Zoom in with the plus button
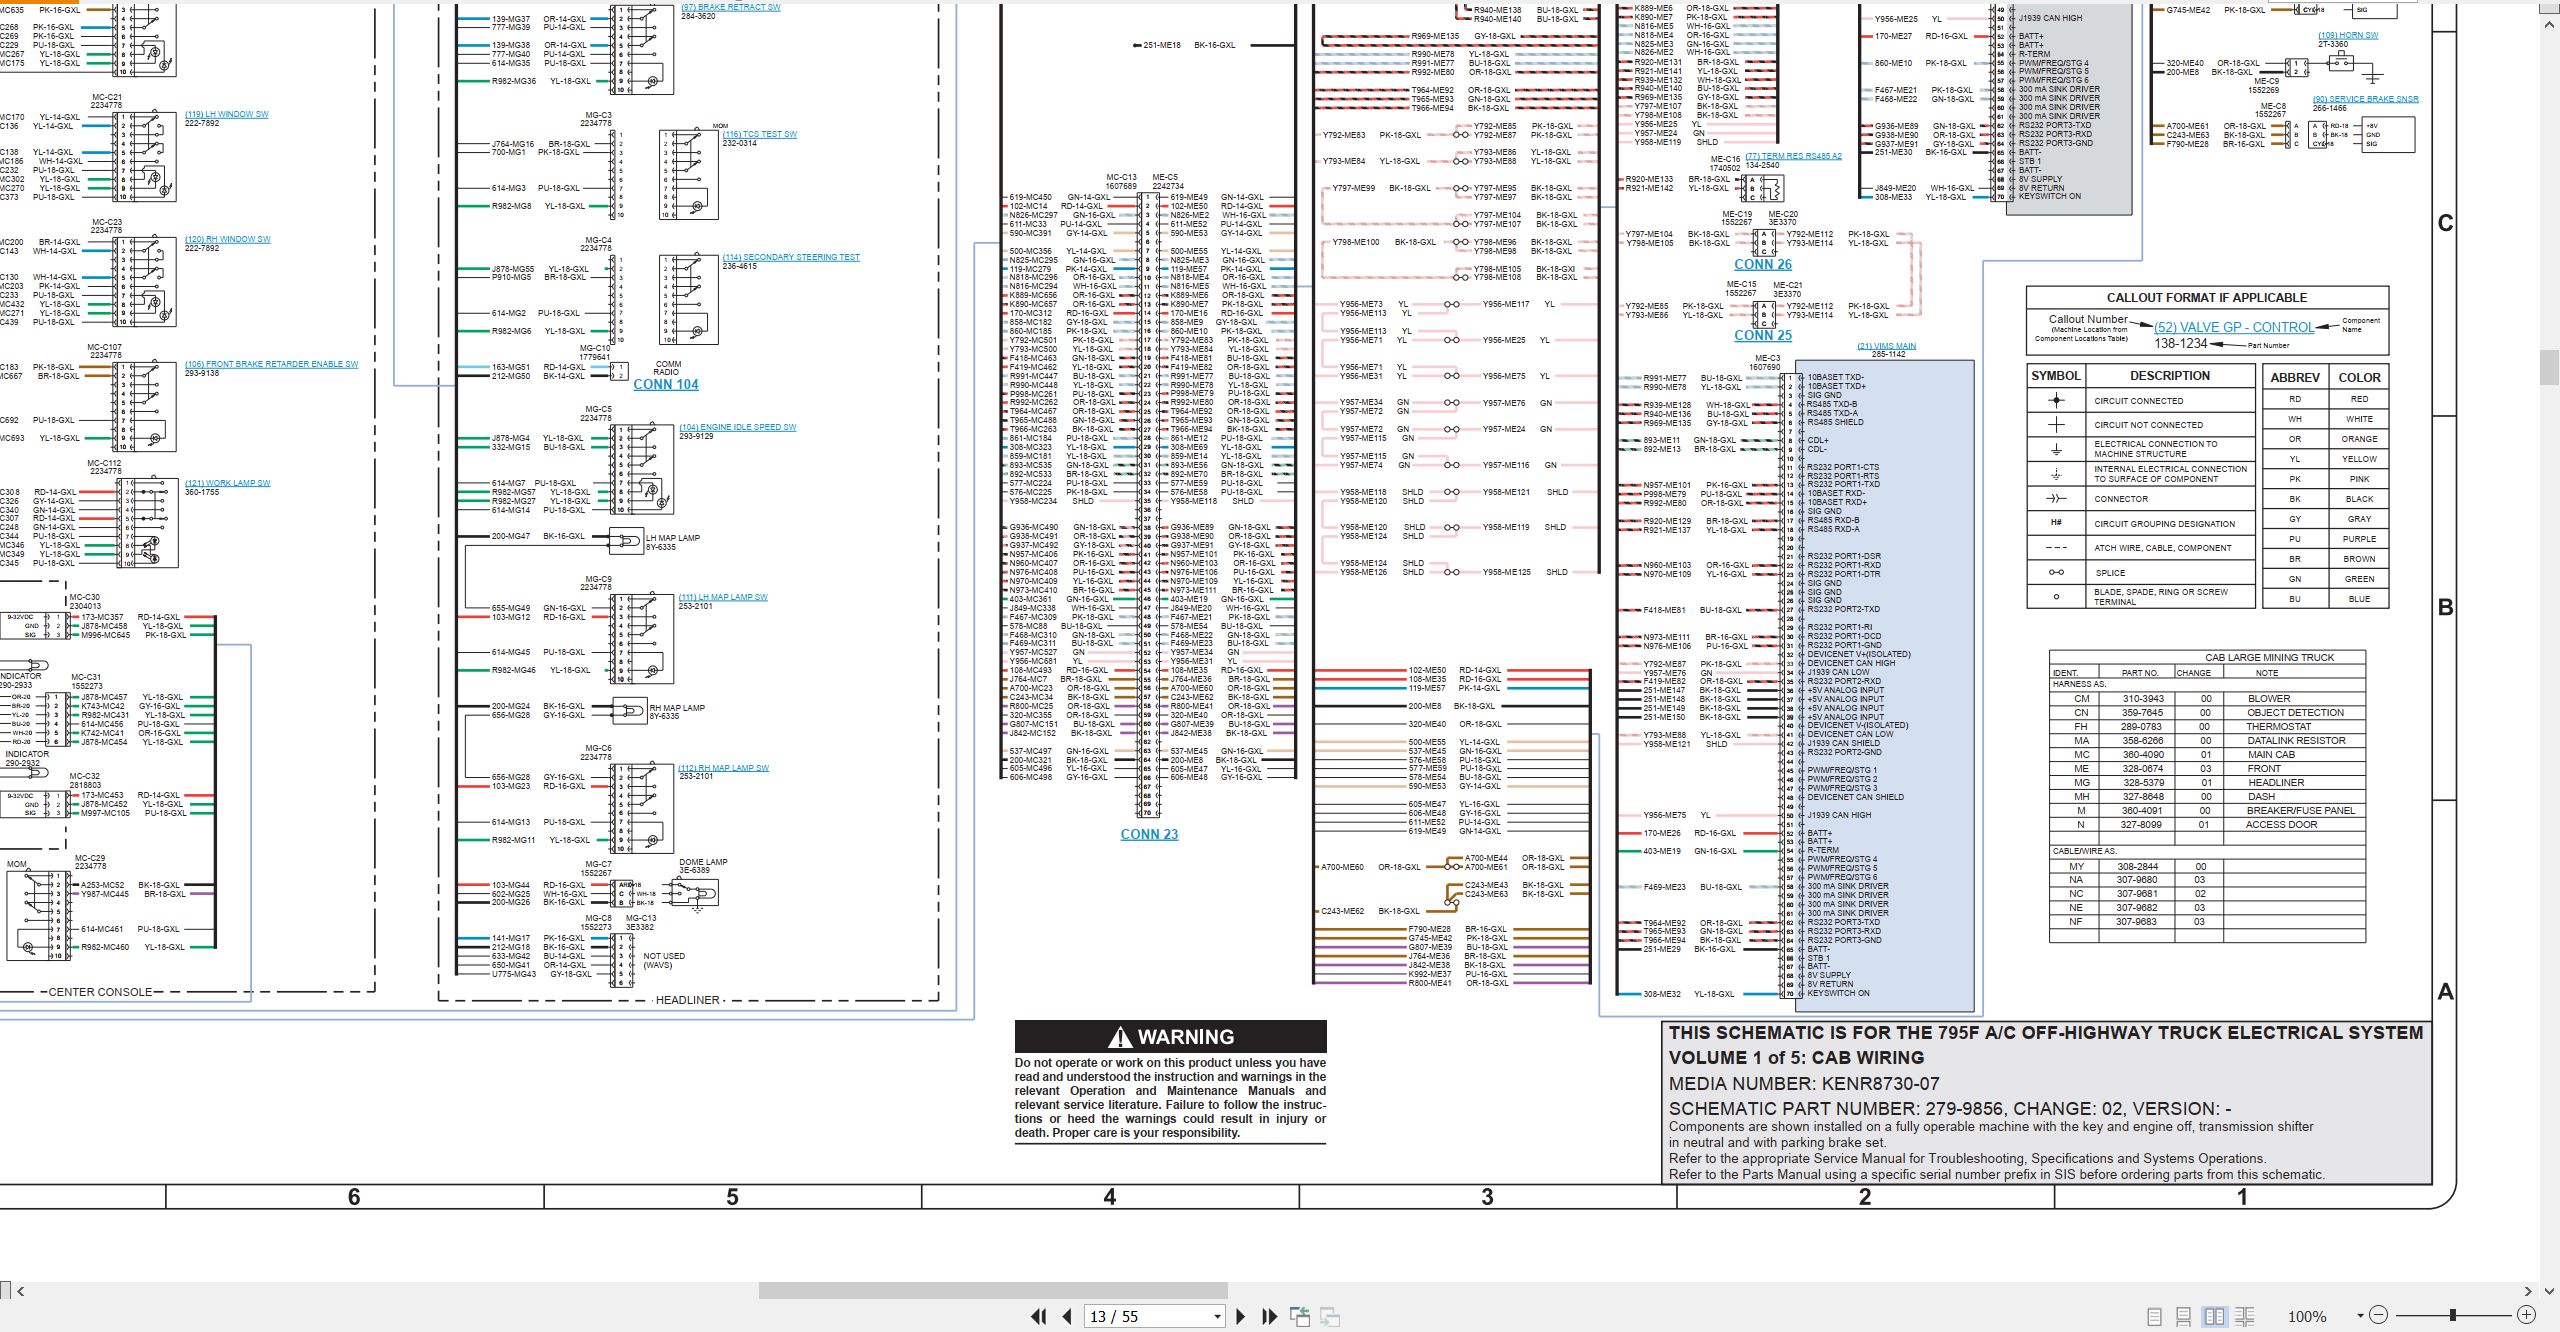Viewport: 2560px width, 1332px height. pyautogui.click(x=2527, y=1315)
